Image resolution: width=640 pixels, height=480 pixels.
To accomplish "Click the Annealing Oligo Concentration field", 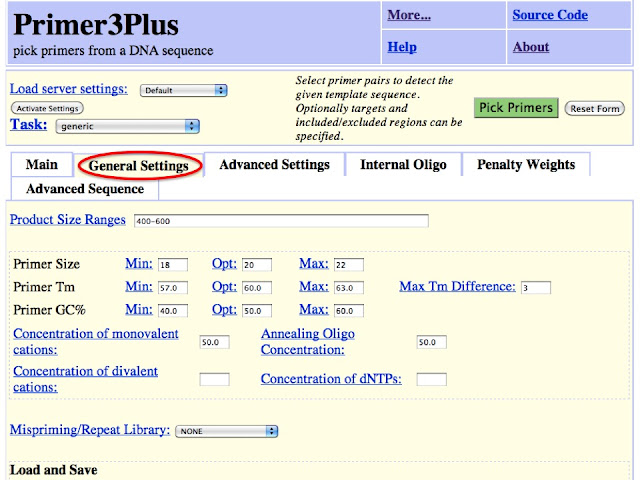I will 431,342.
